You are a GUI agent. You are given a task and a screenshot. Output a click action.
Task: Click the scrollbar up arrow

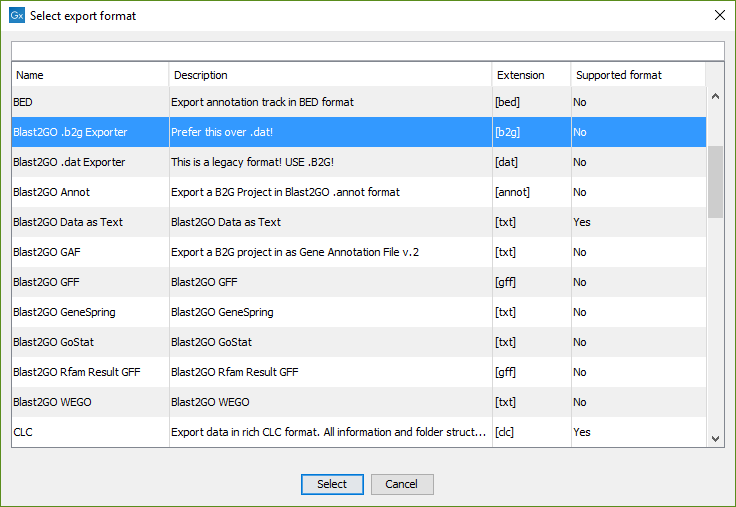pyautogui.click(x=715, y=96)
